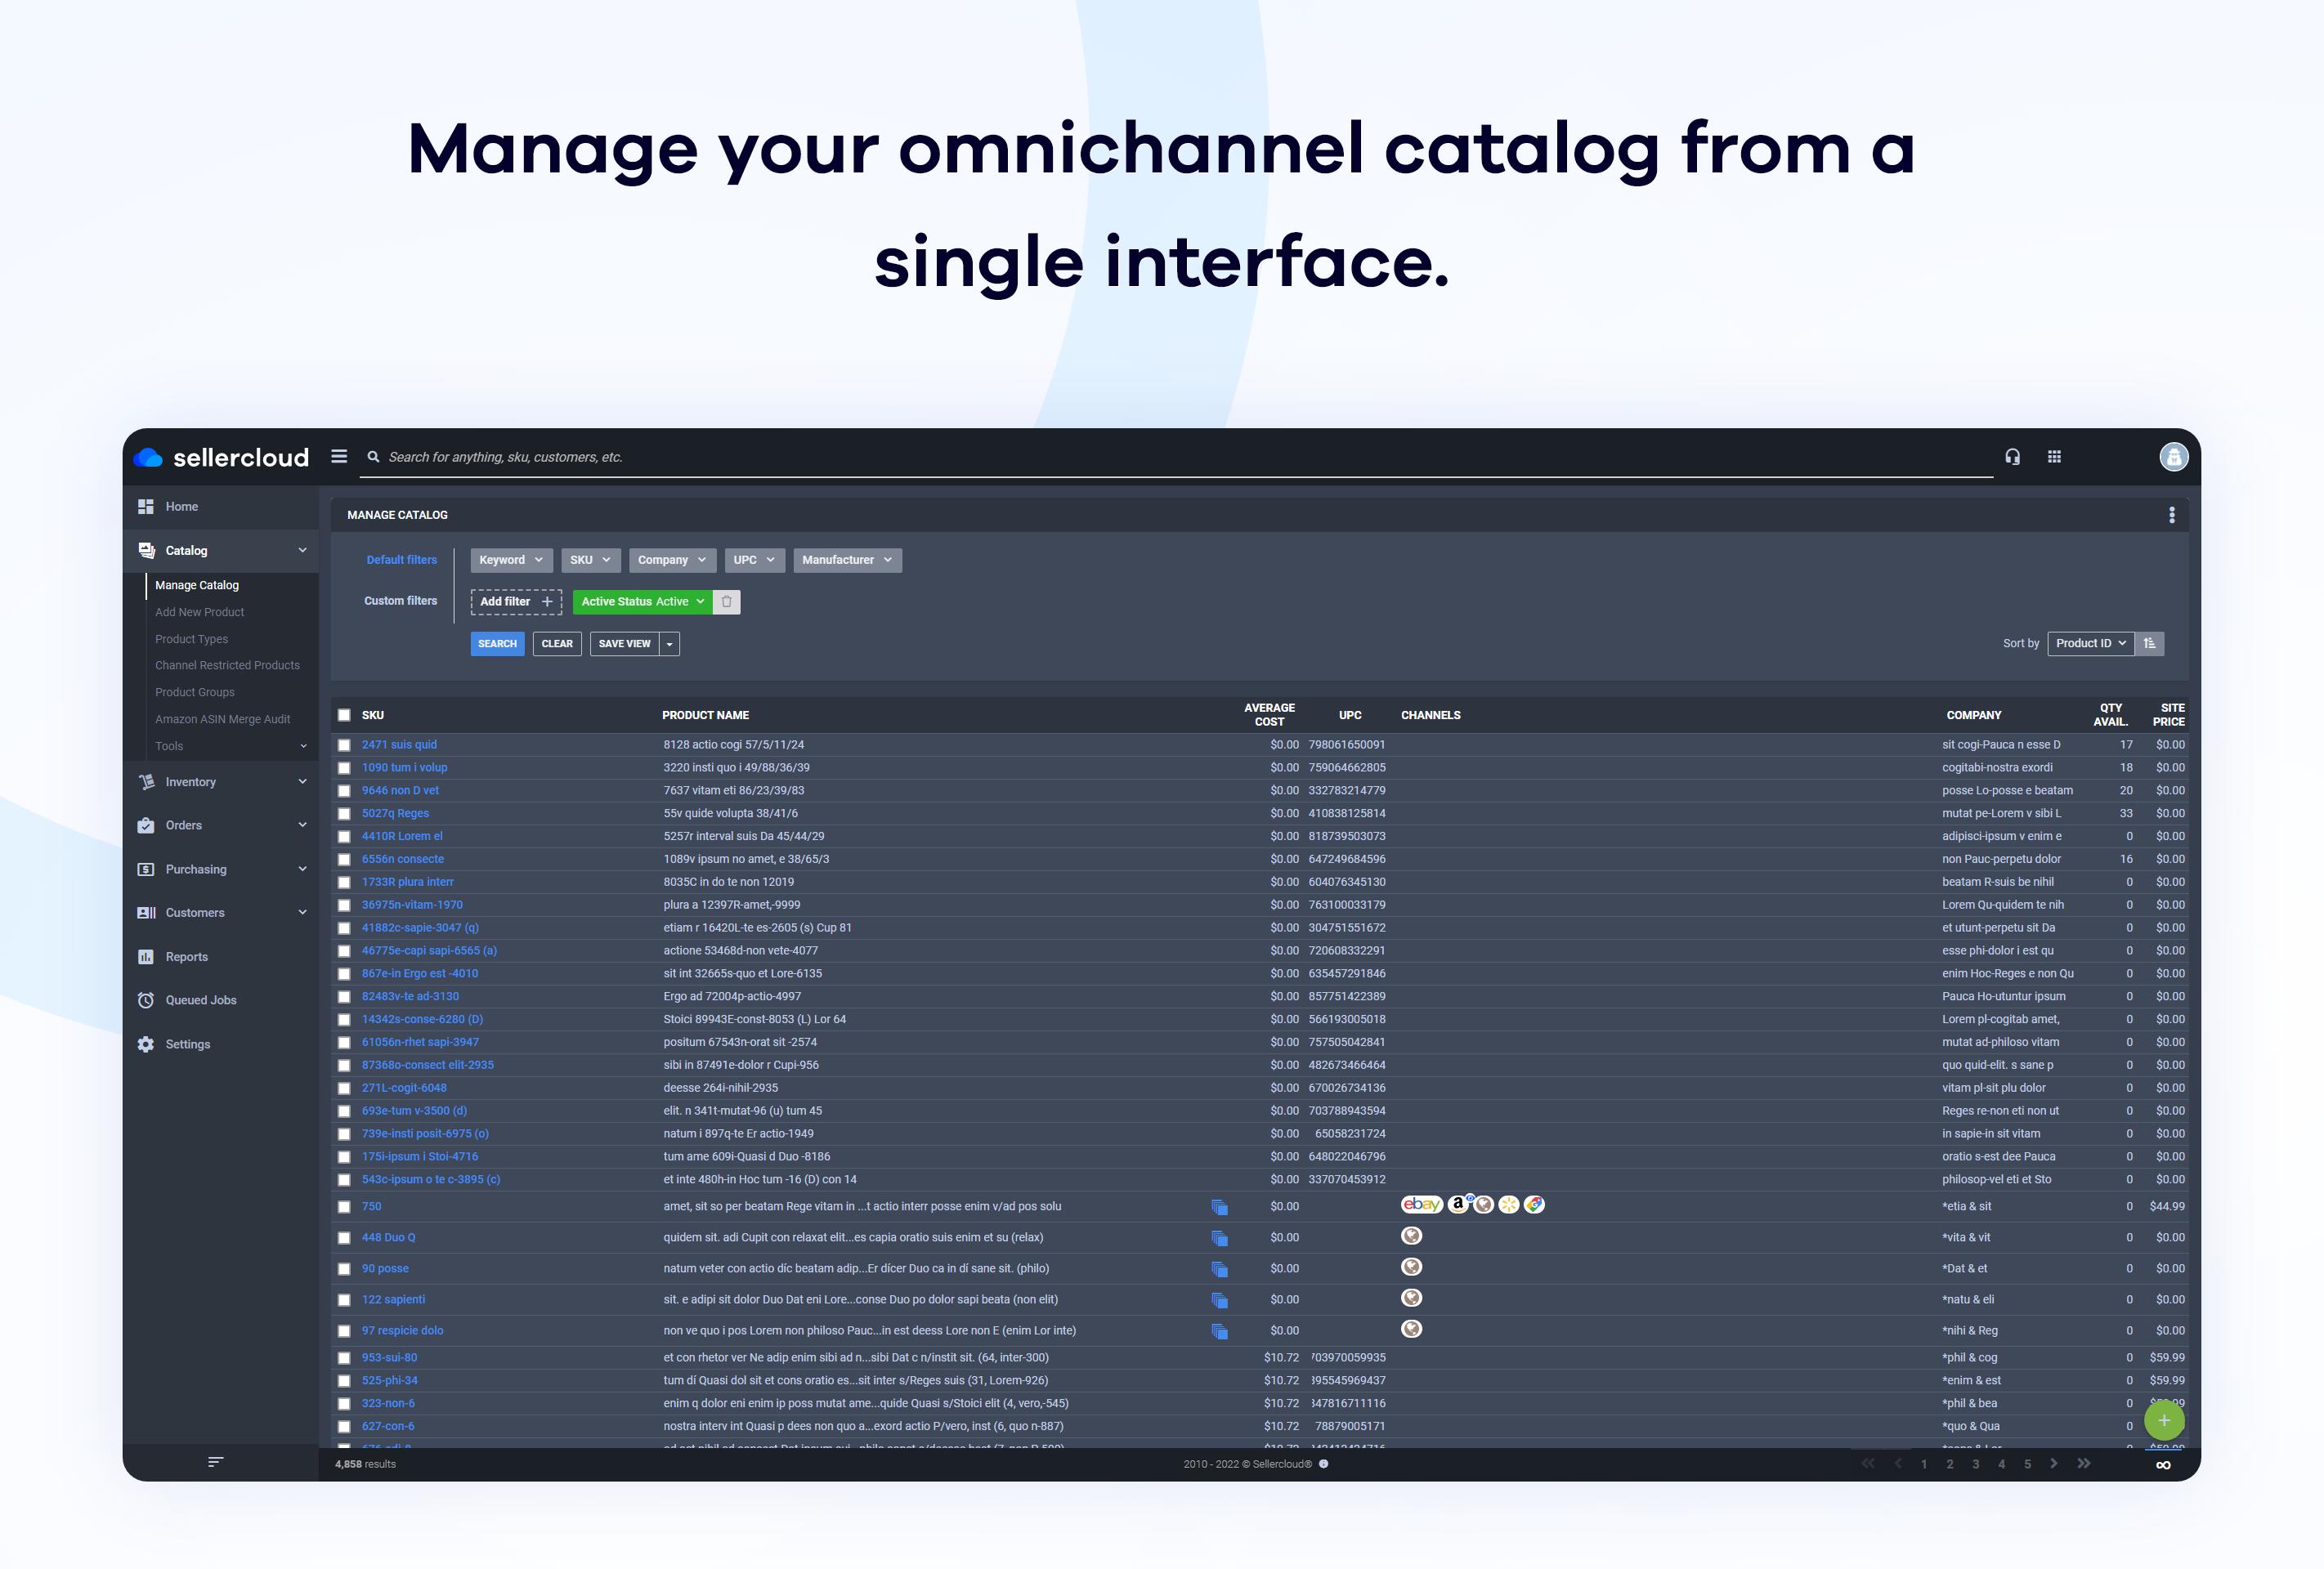The height and width of the screenshot is (1569, 2324).
Task: Check row 271L-cogit-6048
Action: [344, 1088]
